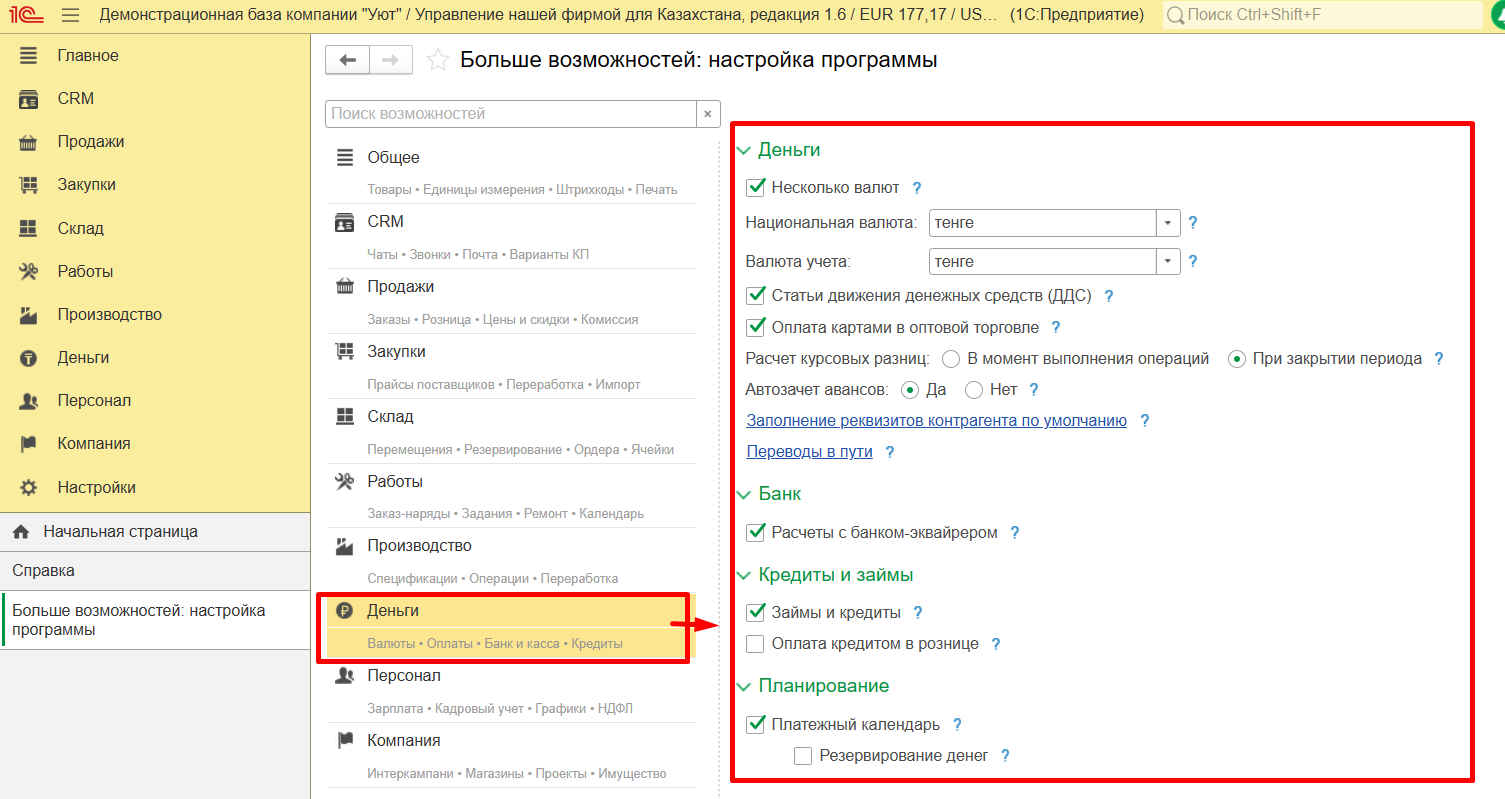Open the Национальная валюта dropdown
Image resolution: width=1505 pixels, height=799 pixels.
(1167, 222)
